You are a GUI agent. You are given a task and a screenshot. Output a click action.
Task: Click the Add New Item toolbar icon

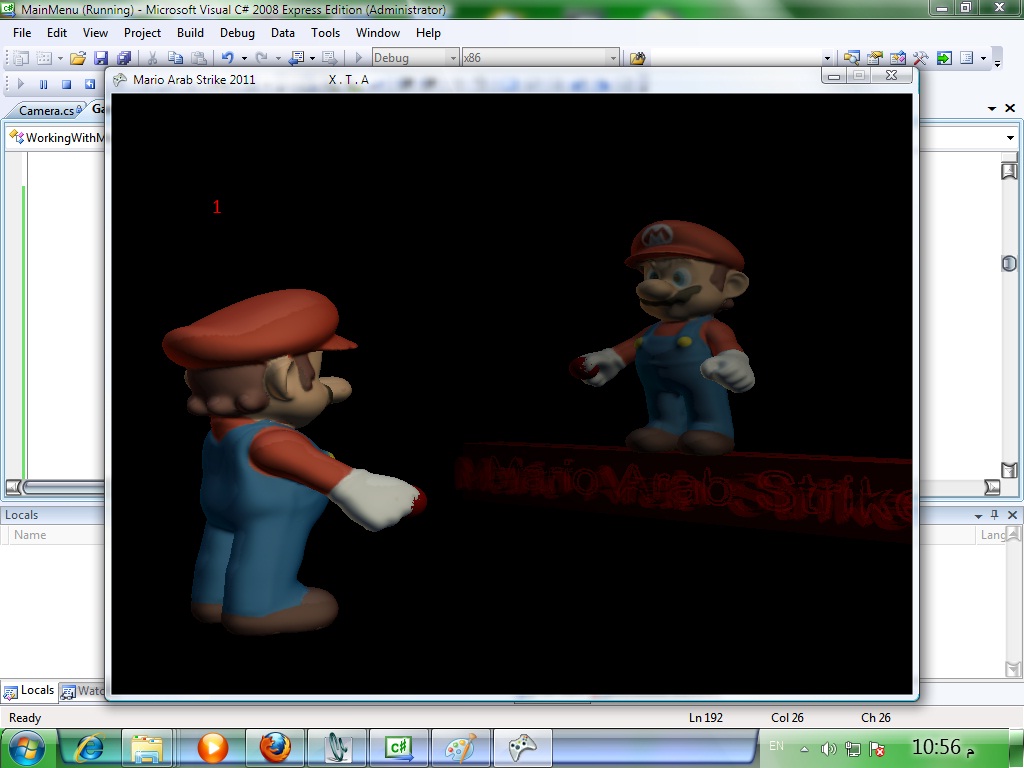point(43,58)
